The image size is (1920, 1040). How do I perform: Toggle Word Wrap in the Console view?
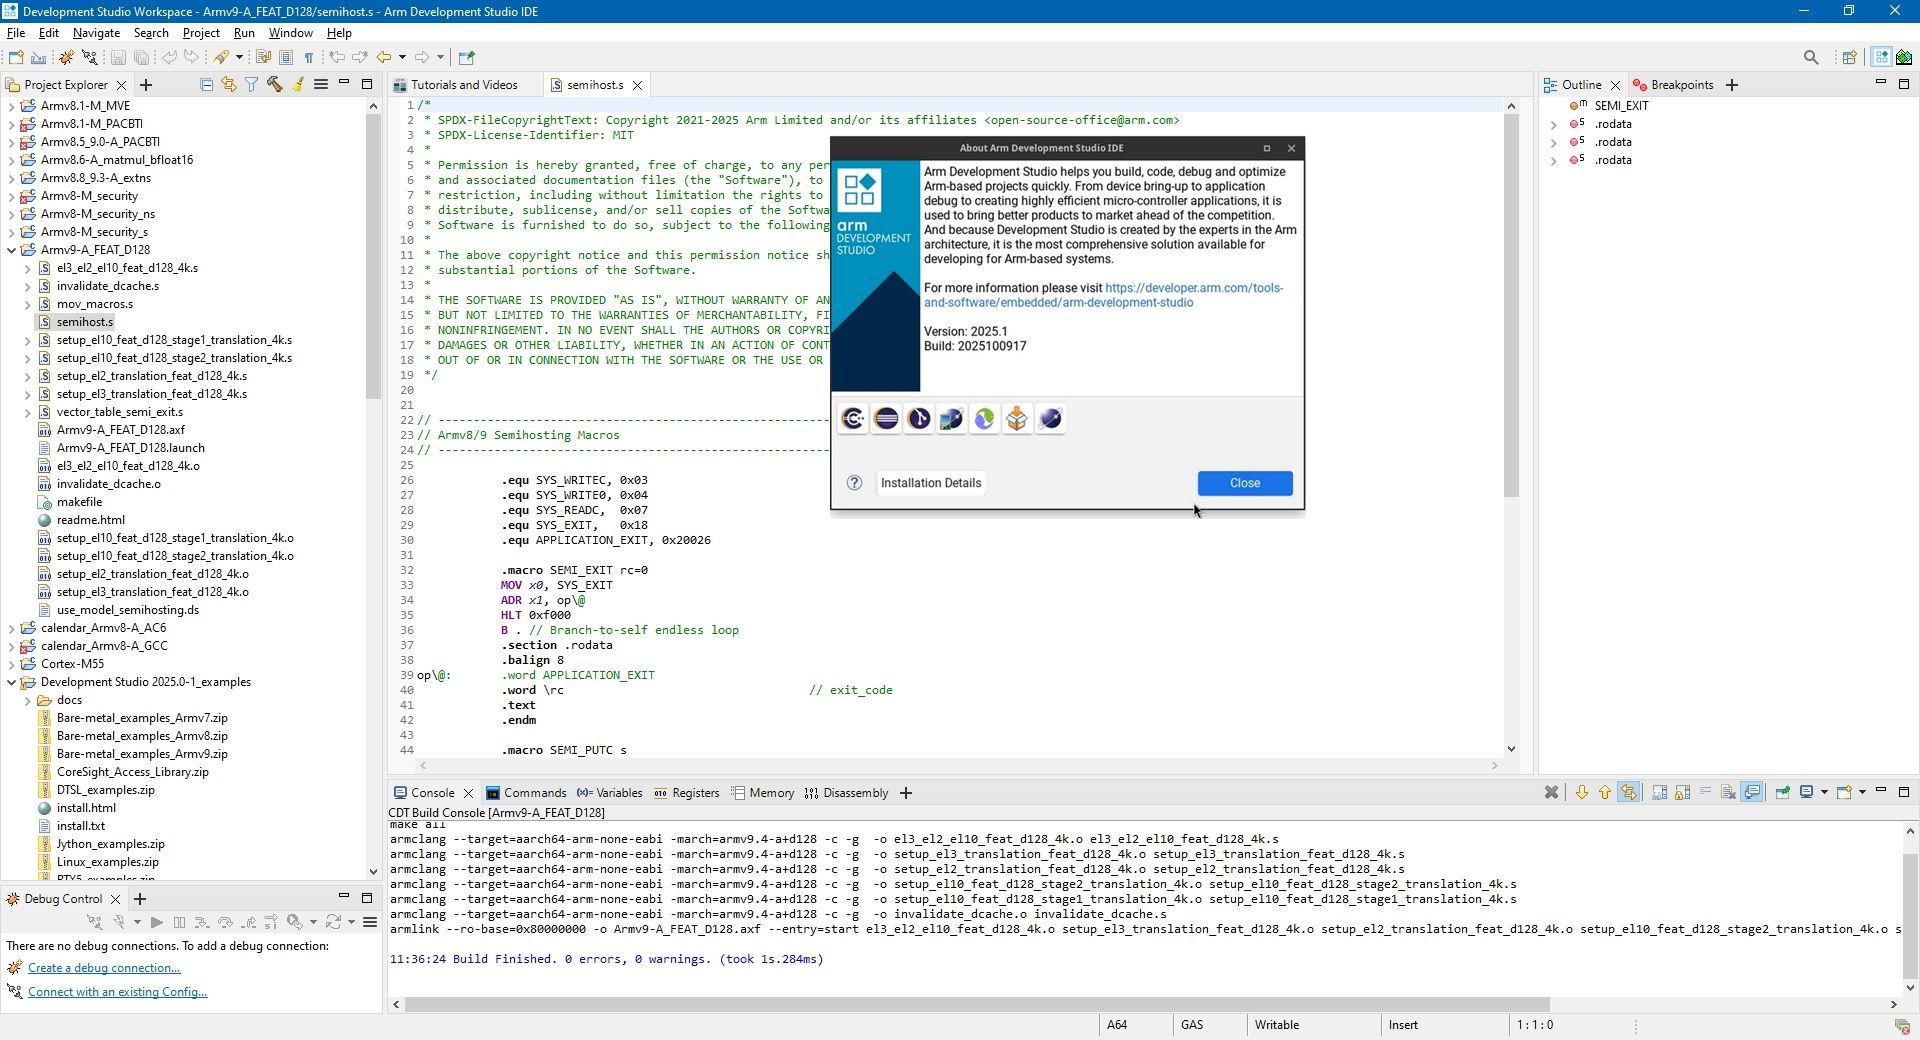coord(1704,792)
